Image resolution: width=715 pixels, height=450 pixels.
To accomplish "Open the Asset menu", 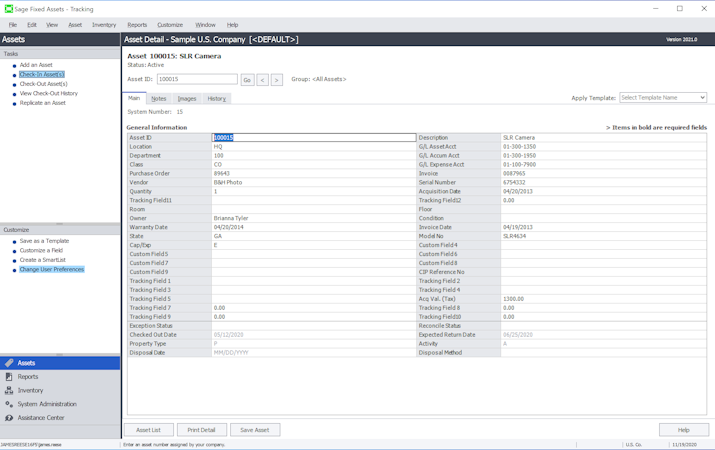I will (x=75, y=25).
